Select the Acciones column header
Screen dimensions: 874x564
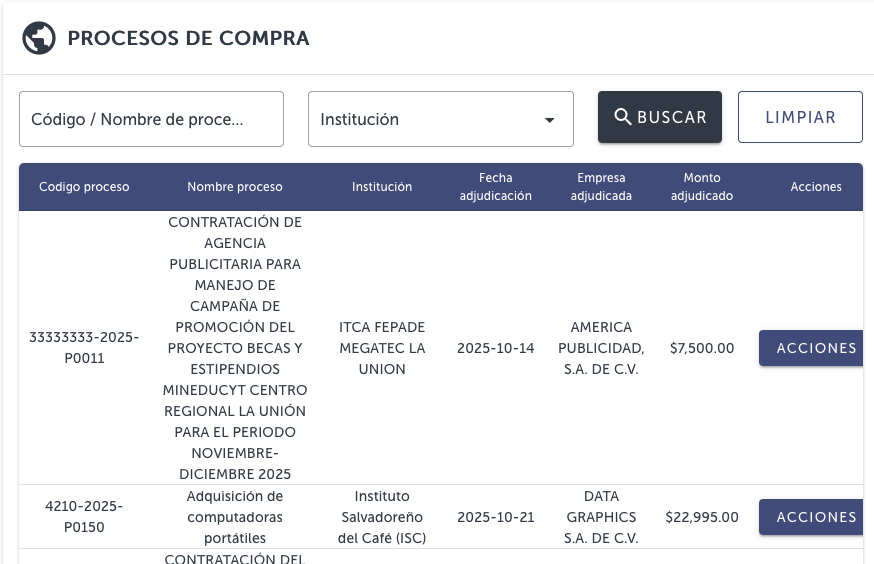(x=816, y=187)
